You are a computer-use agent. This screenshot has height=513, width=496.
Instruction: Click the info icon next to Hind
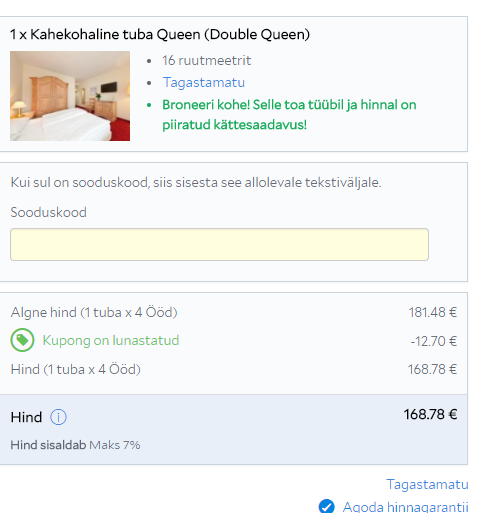(58, 417)
